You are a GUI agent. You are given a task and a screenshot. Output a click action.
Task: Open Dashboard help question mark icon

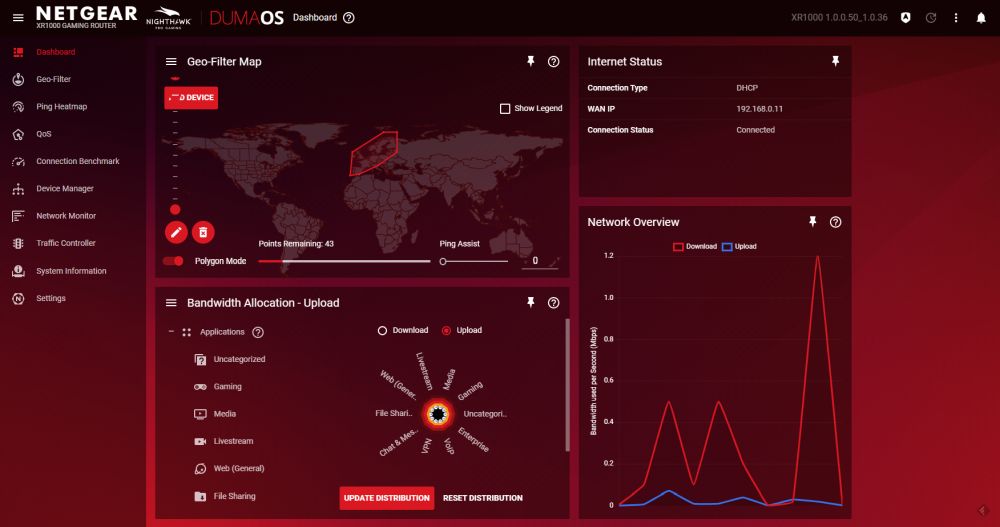[x=348, y=18]
